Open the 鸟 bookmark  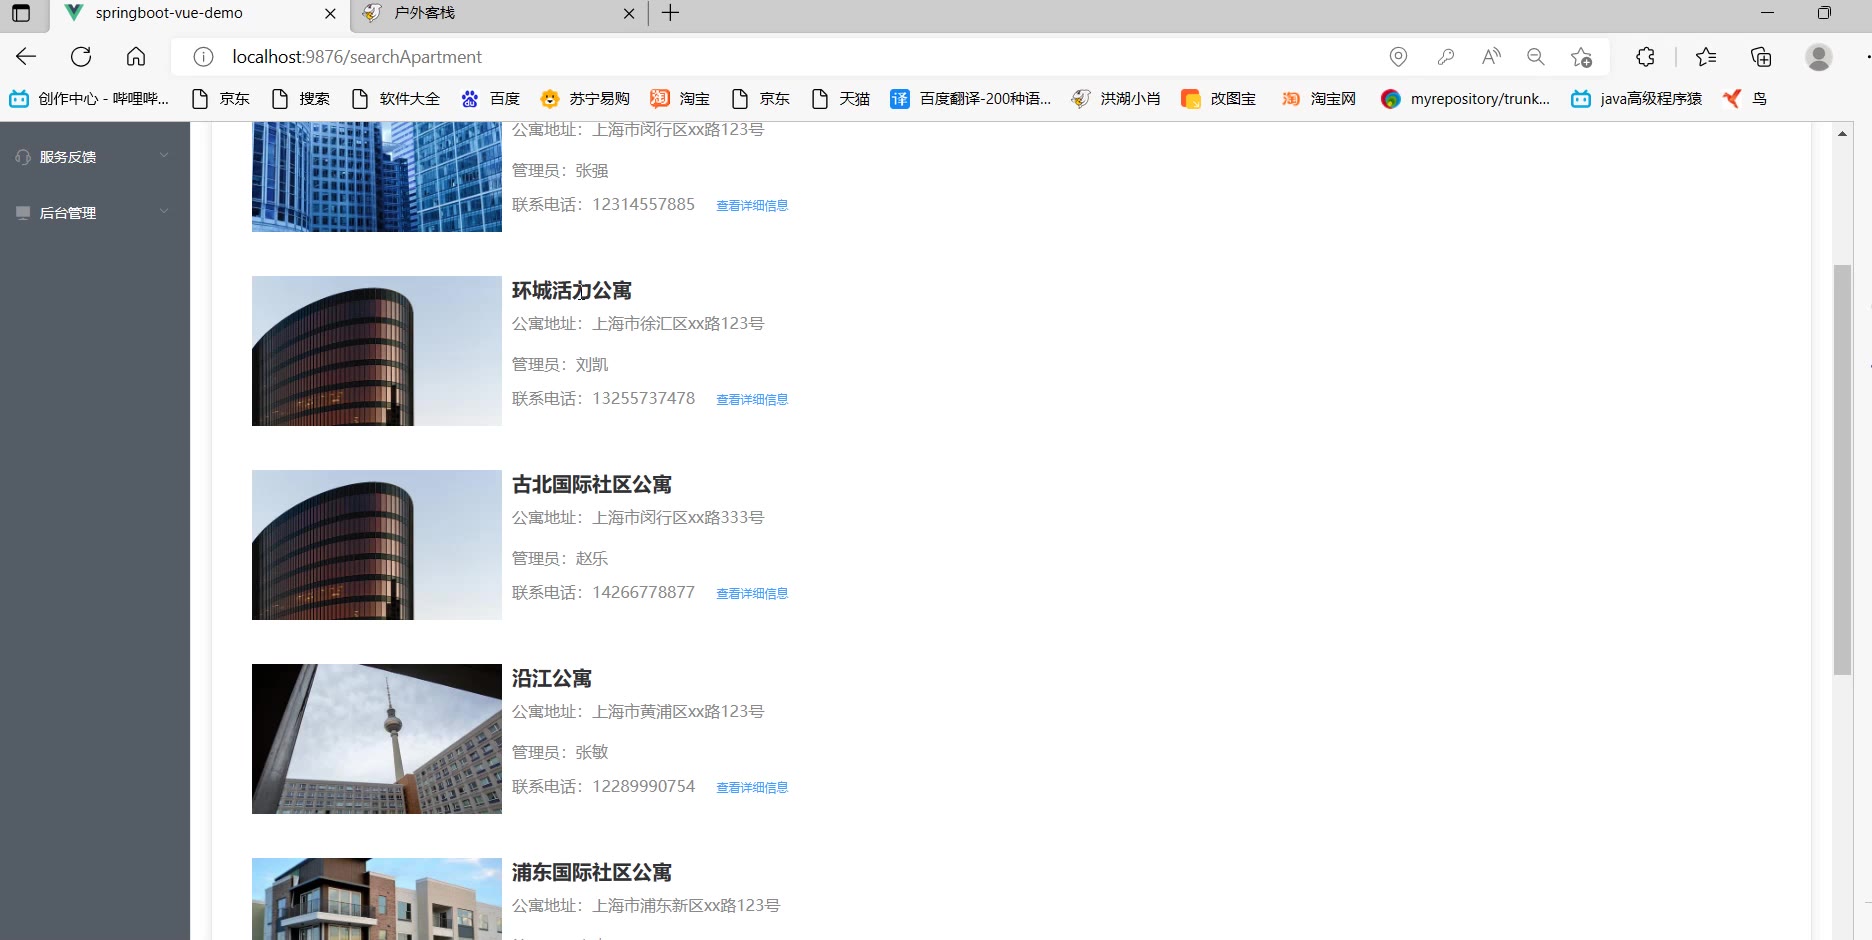pyautogui.click(x=1745, y=98)
